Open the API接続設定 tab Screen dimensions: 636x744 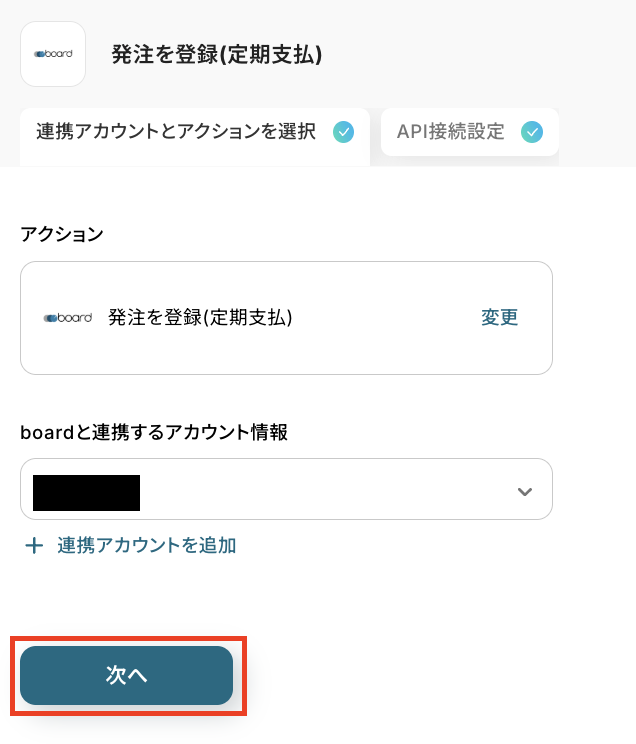pyautogui.click(x=451, y=132)
